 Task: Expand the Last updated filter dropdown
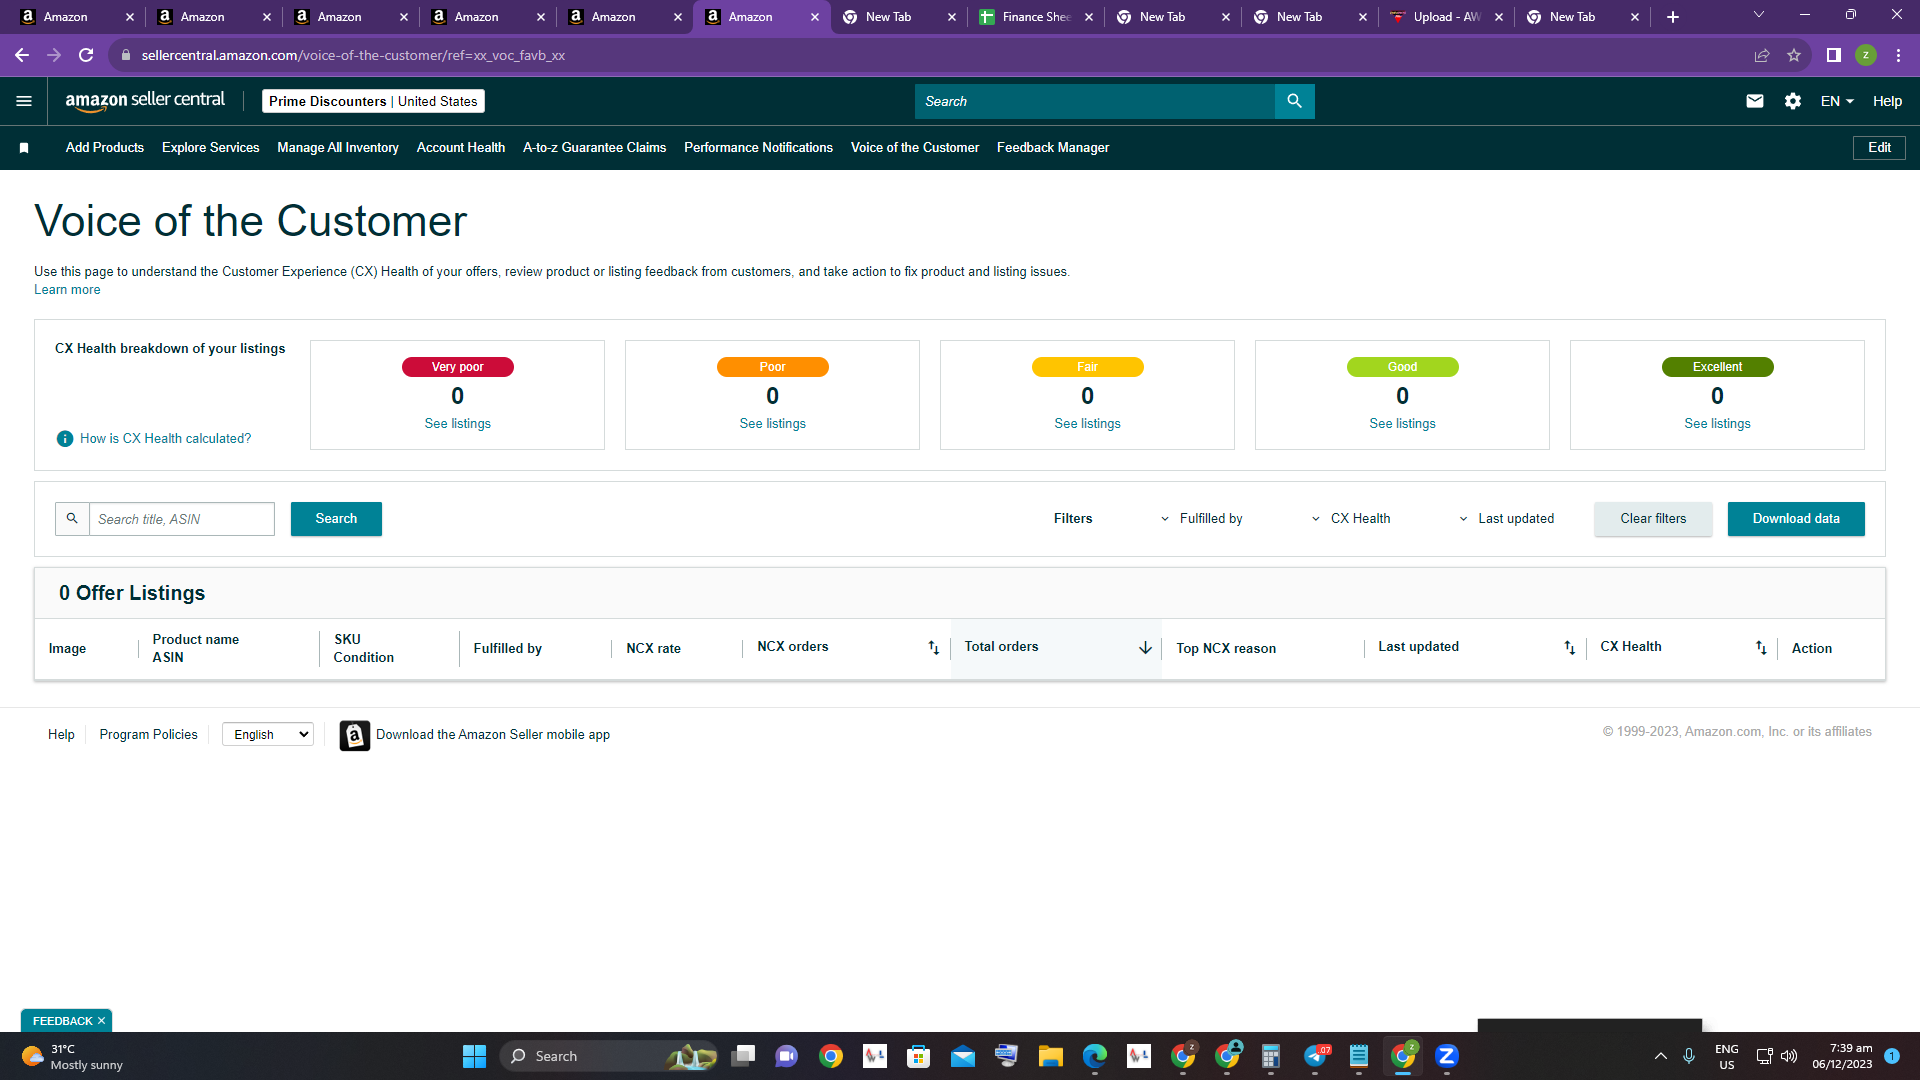tap(1506, 519)
